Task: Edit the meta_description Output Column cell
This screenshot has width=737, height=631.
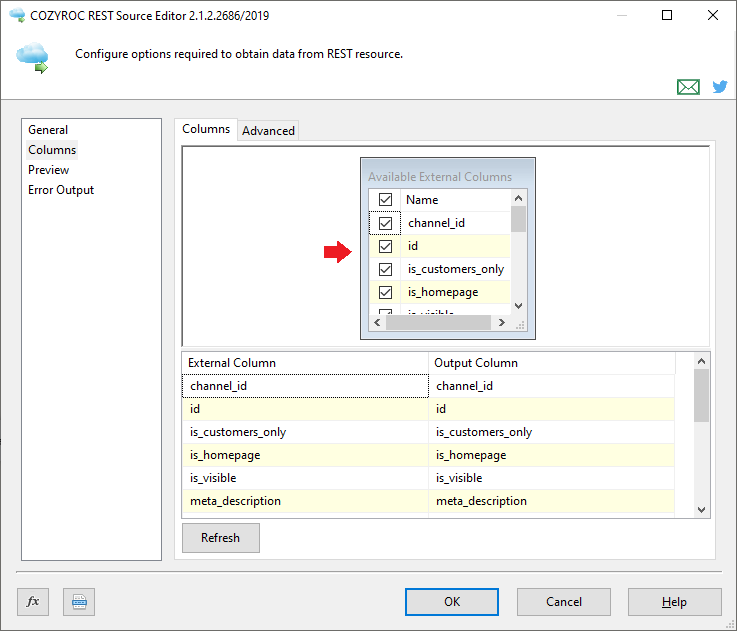Action: [551, 501]
